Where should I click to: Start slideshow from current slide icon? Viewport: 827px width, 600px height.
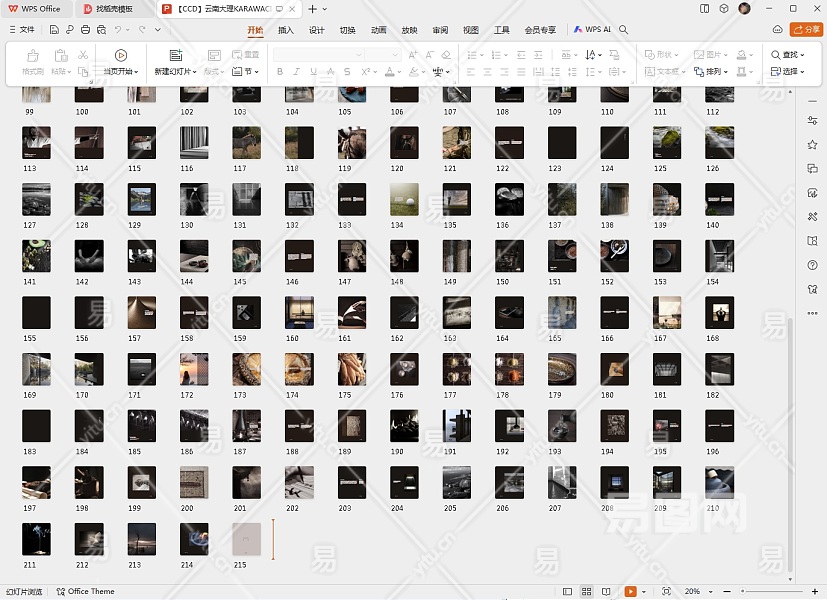click(120, 56)
